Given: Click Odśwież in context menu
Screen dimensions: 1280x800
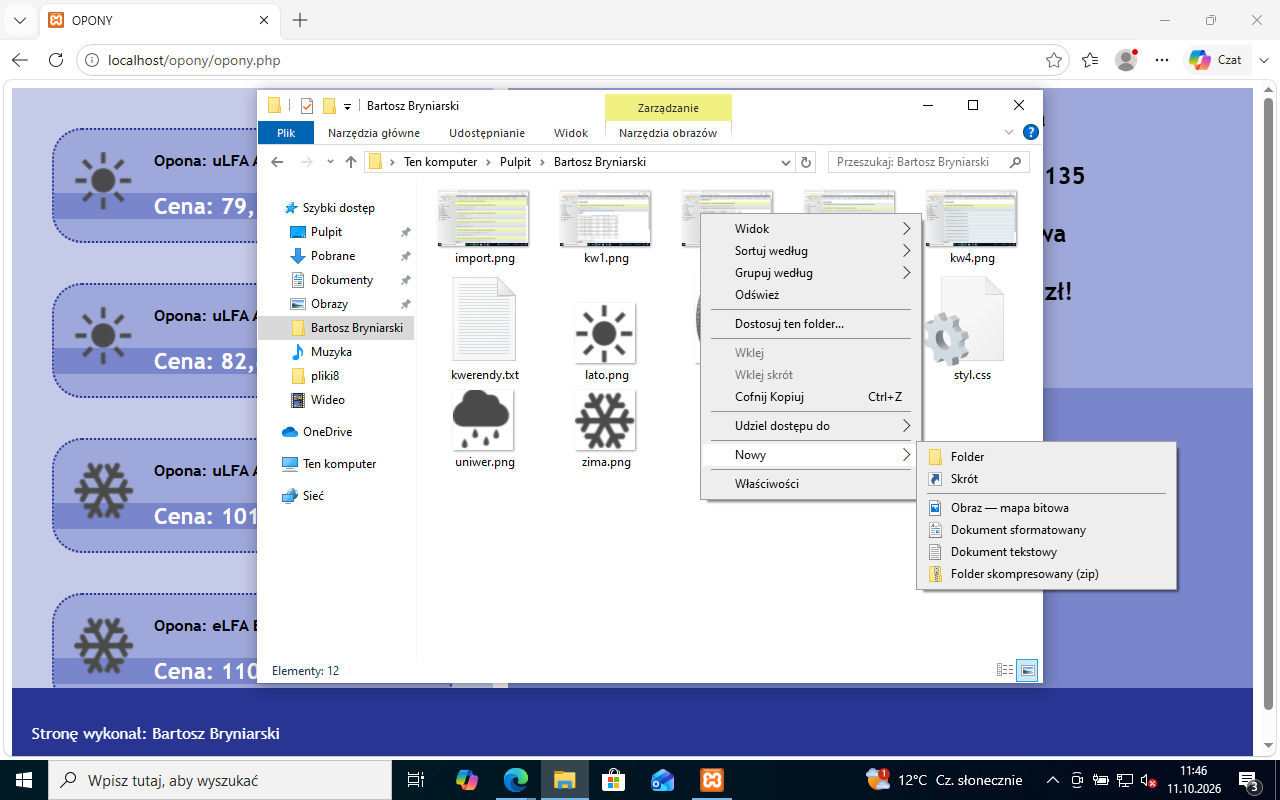Looking at the screenshot, I should point(810,295).
